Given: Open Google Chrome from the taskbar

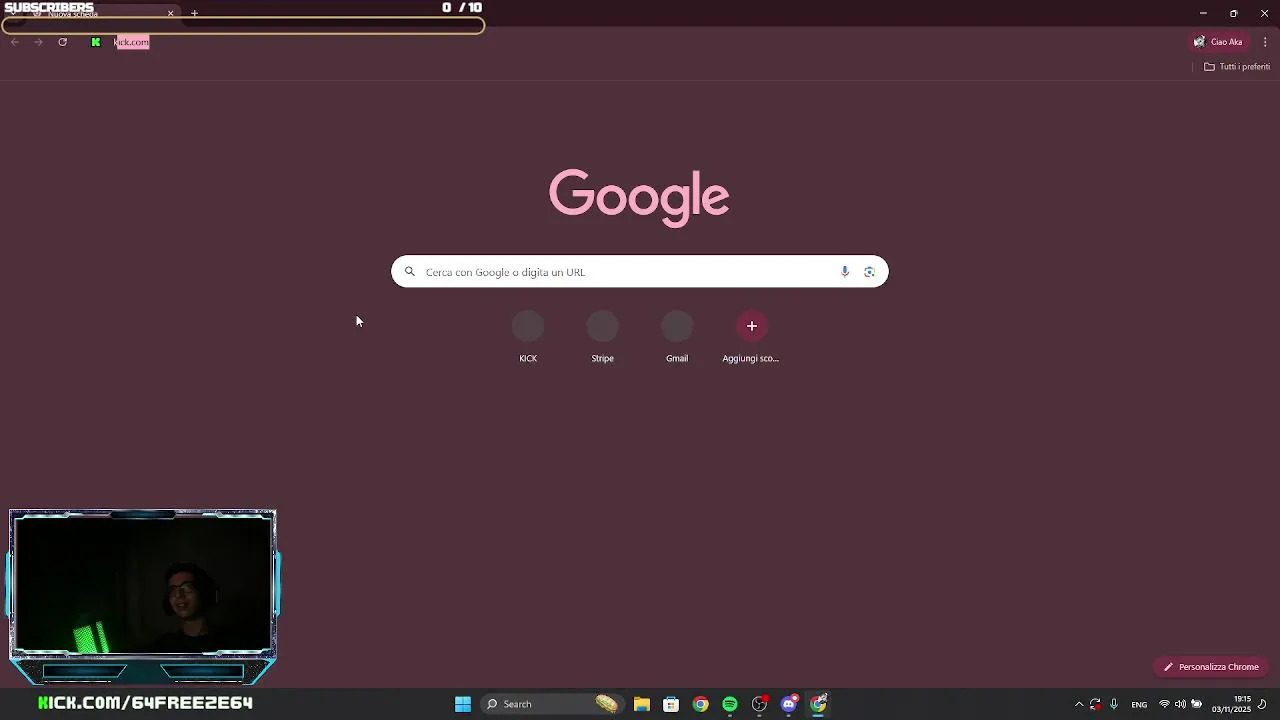Looking at the screenshot, I should [x=701, y=704].
